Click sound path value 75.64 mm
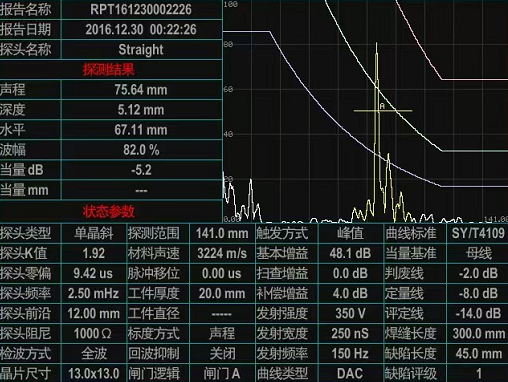The width and height of the screenshot is (508, 382). (141, 90)
